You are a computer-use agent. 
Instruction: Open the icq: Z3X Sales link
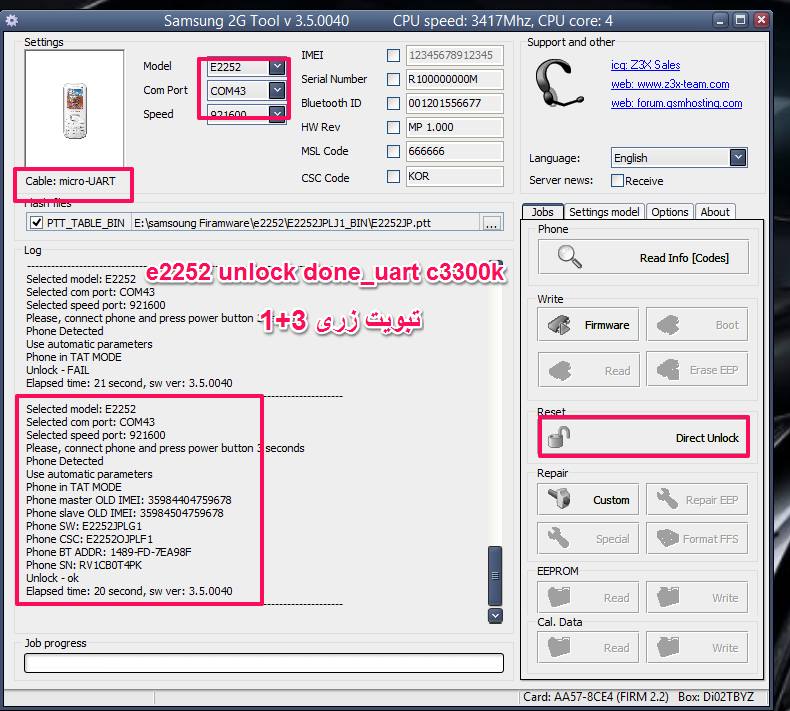coord(645,65)
